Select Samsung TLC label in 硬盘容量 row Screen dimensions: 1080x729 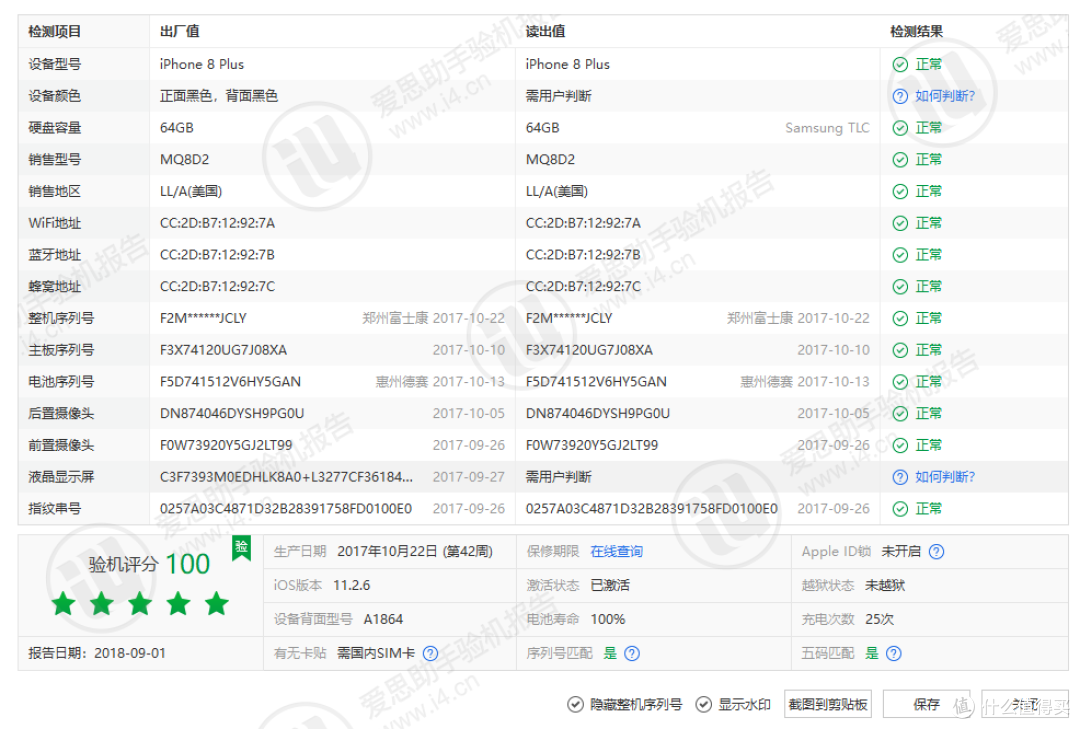827,128
